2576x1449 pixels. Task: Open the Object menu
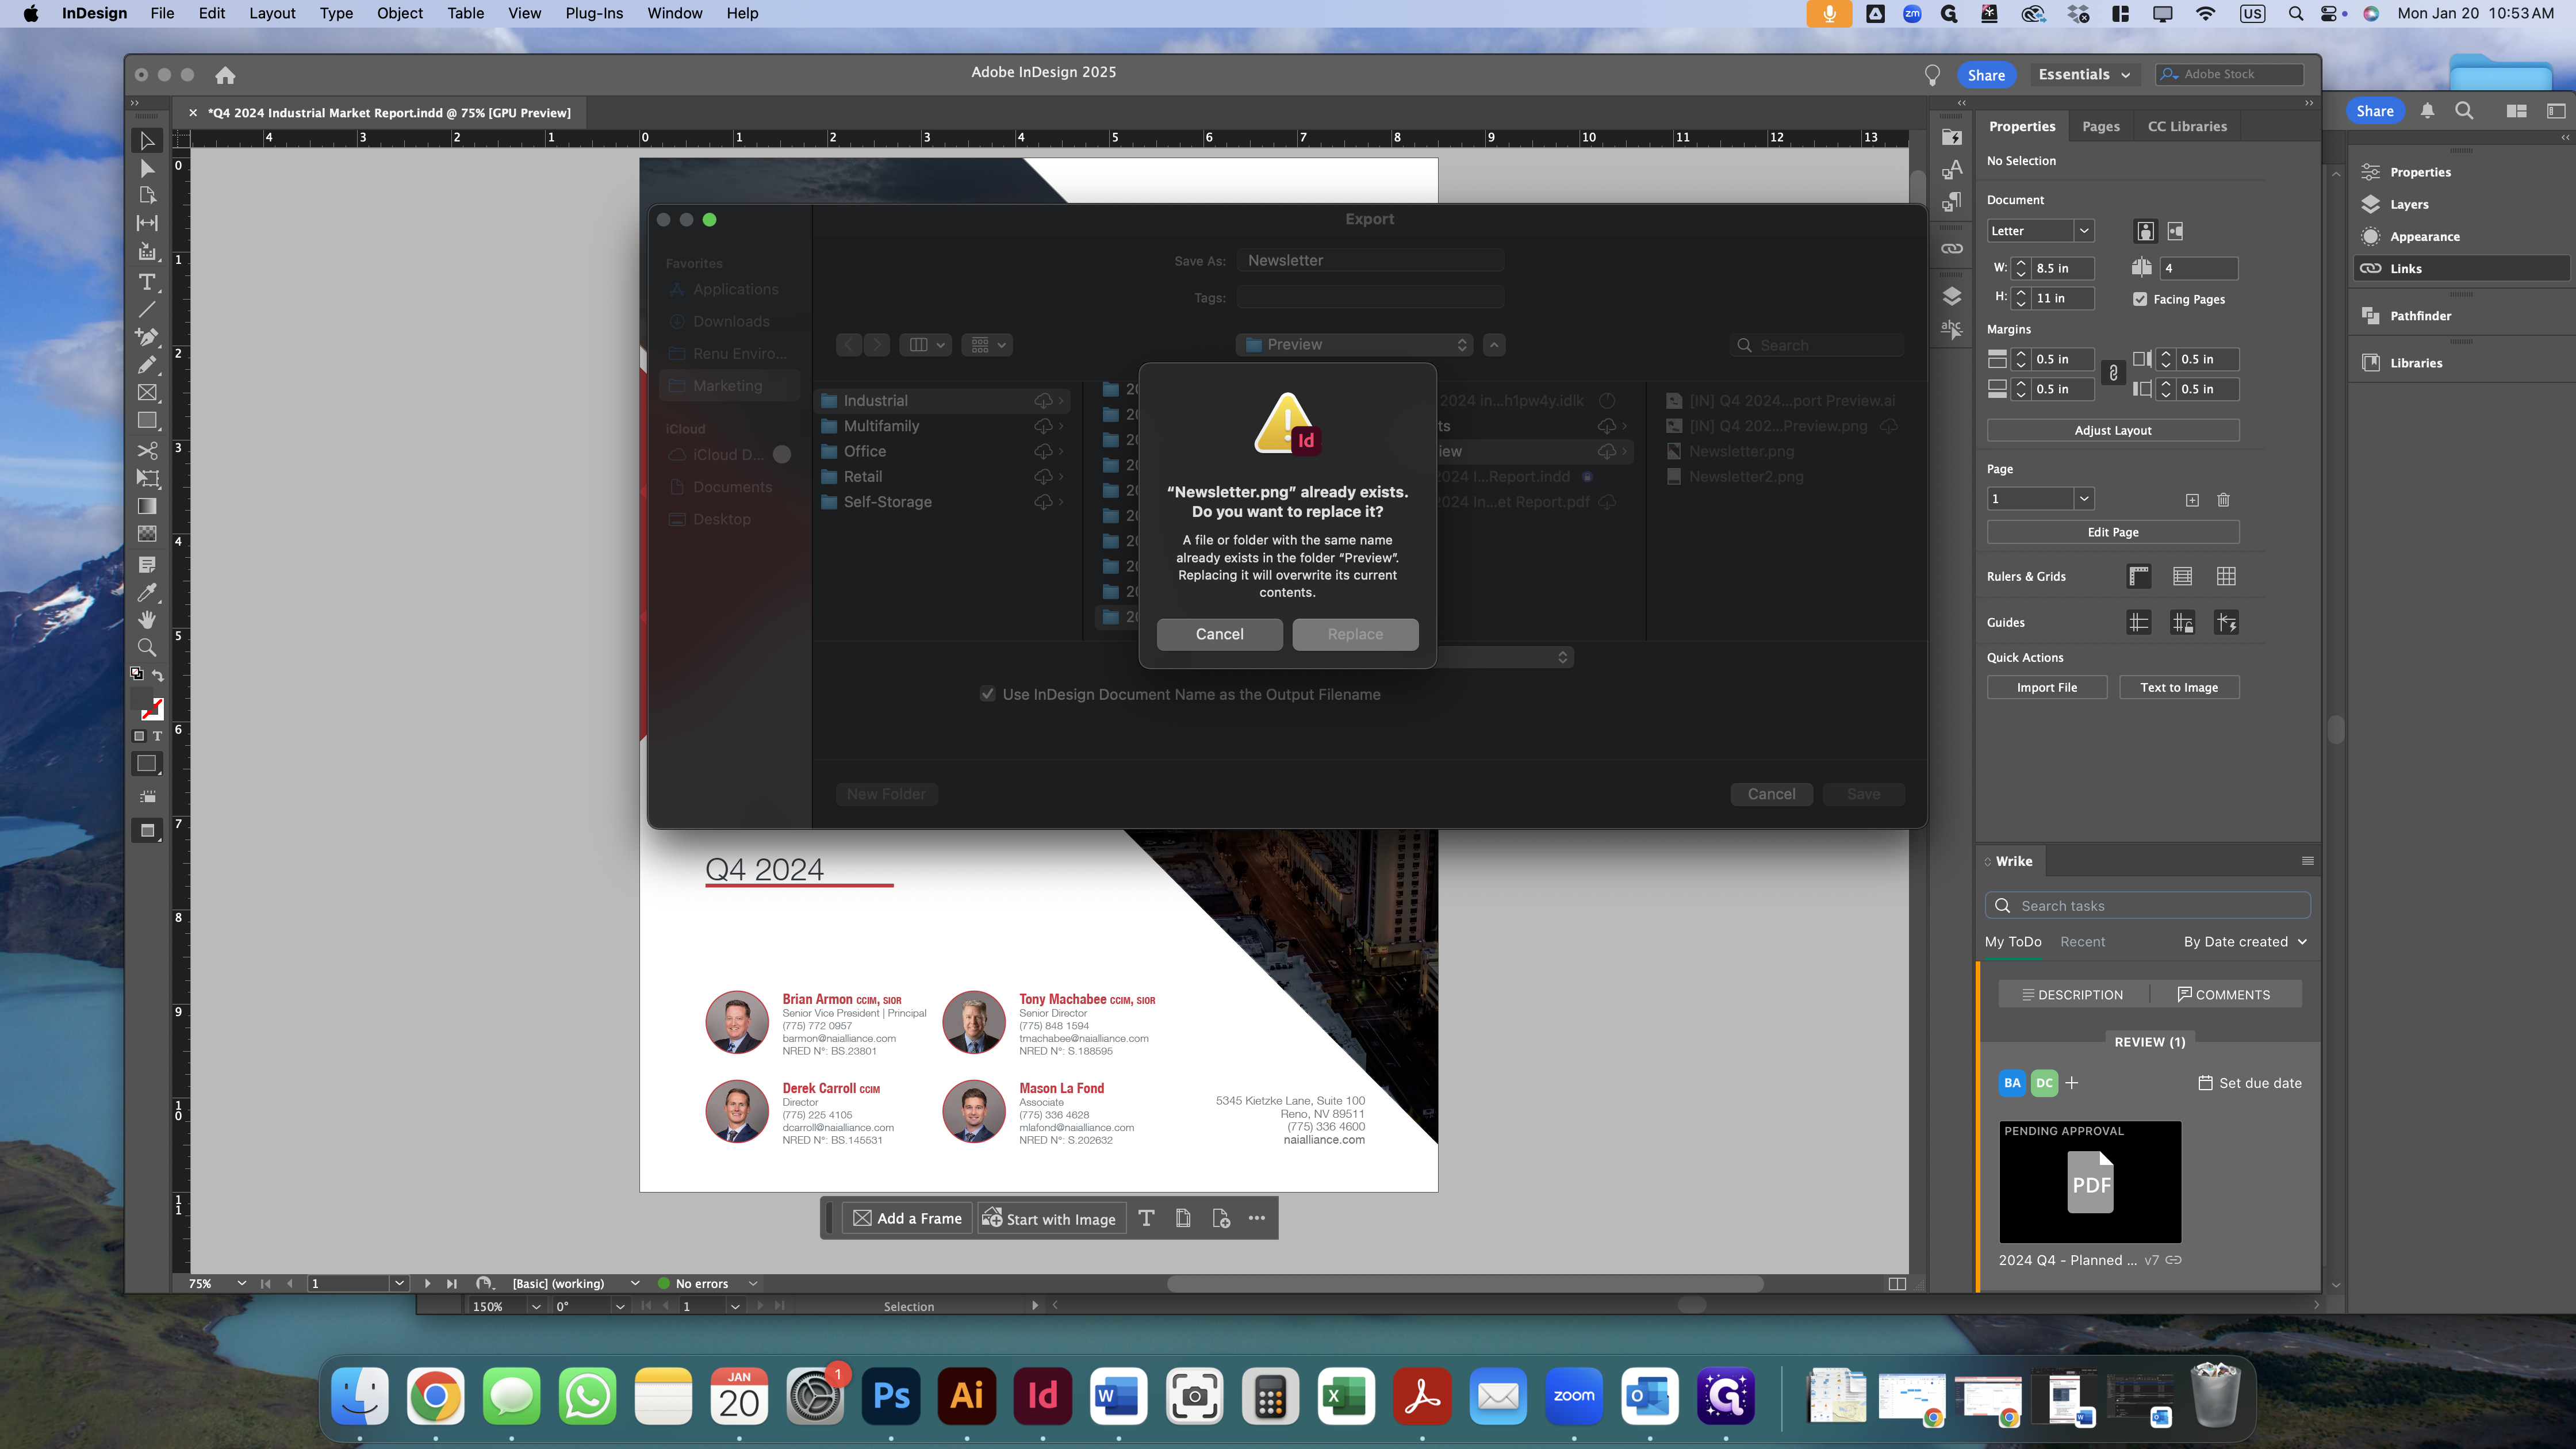tap(399, 13)
